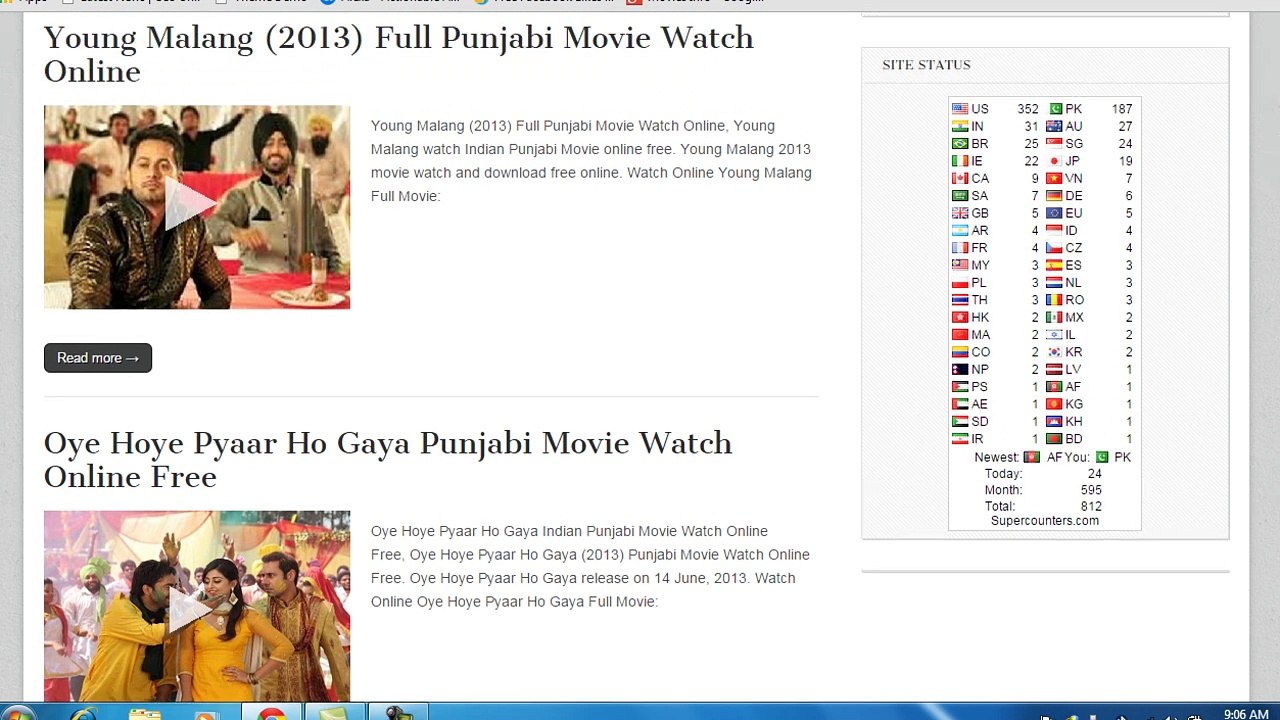Click the Mexico flag beside MX
Image resolution: width=1280 pixels, height=720 pixels.
pos(1054,317)
